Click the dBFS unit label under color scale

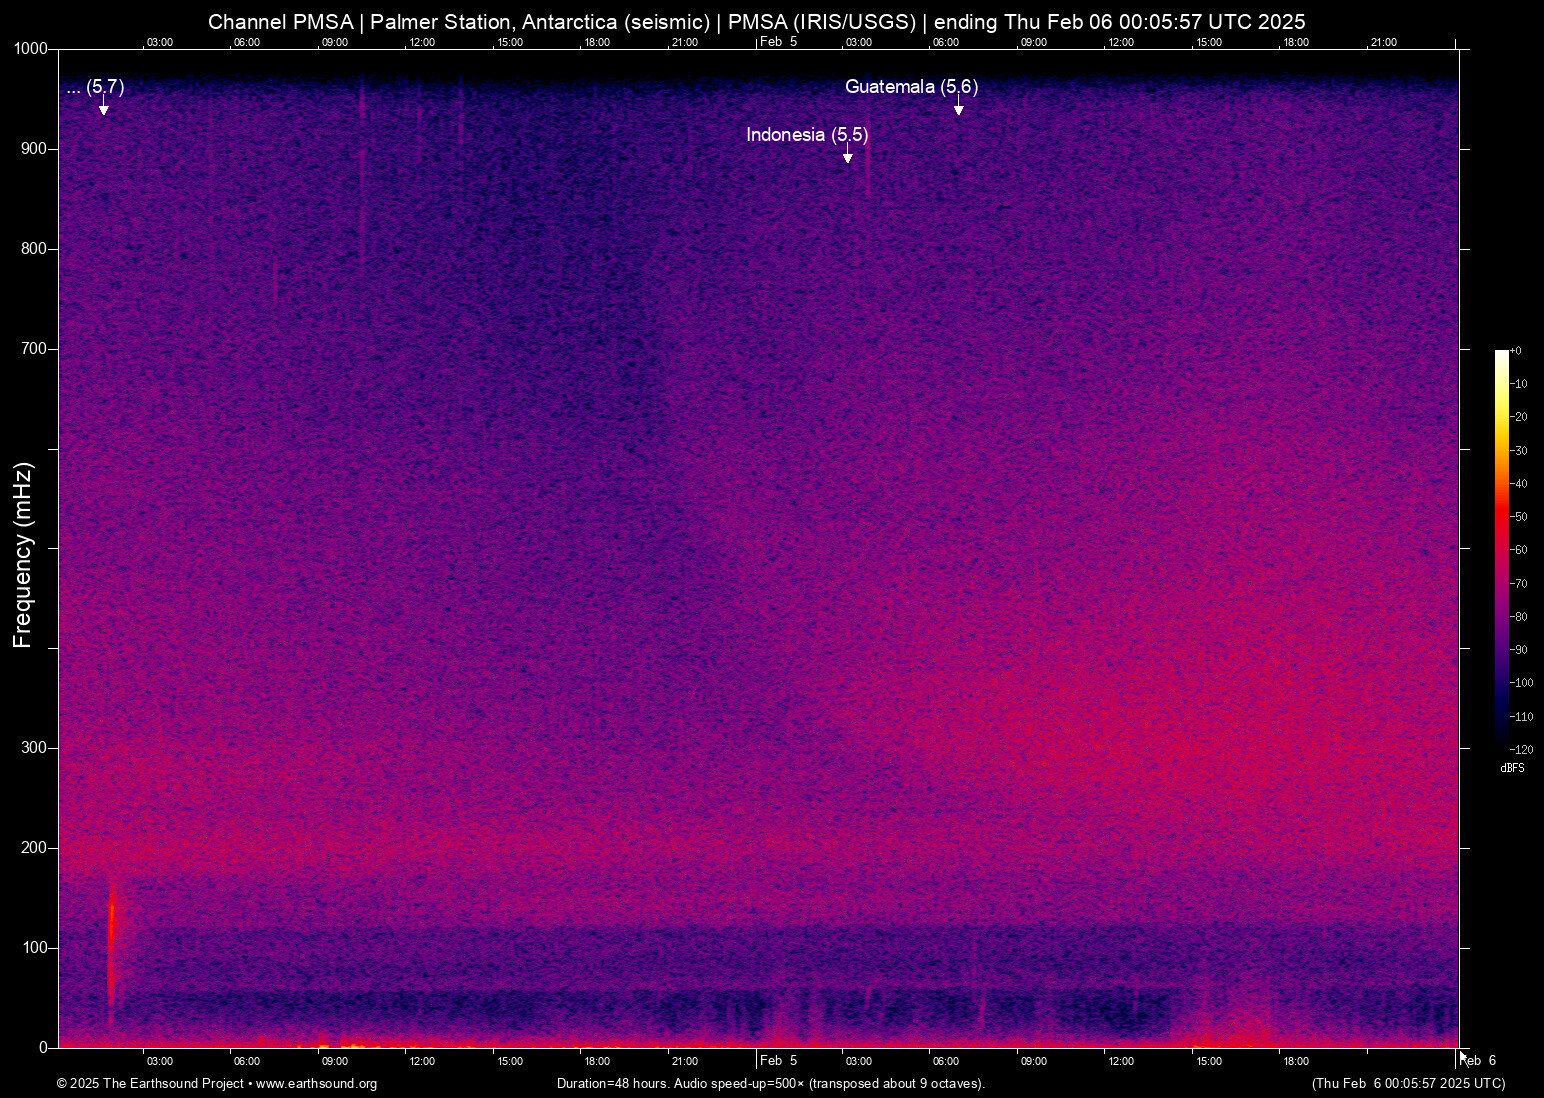pos(1512,769)
